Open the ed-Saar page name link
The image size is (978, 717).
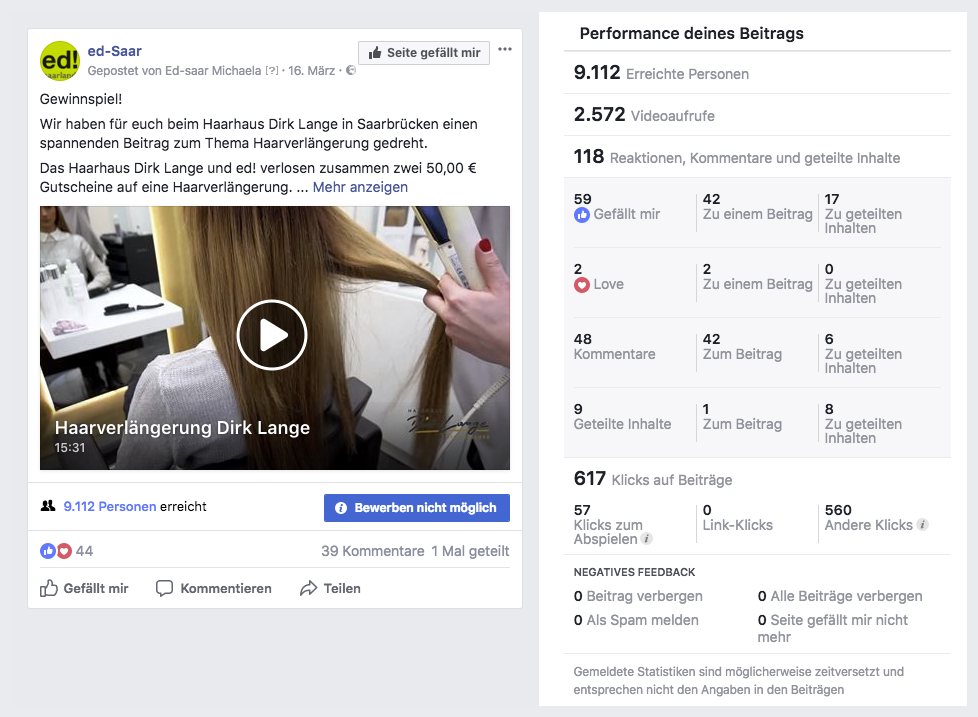click(114, 51)
